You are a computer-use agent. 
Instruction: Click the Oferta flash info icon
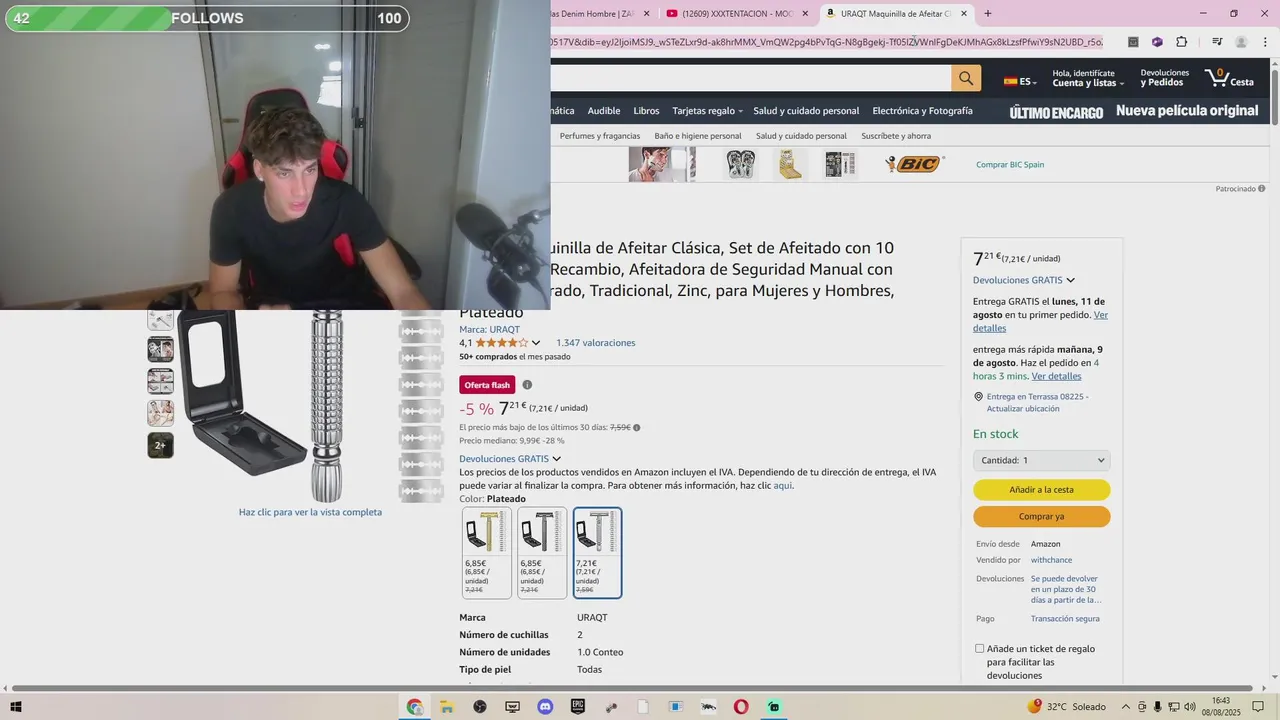pyautogui.click(x=527, y=385)
